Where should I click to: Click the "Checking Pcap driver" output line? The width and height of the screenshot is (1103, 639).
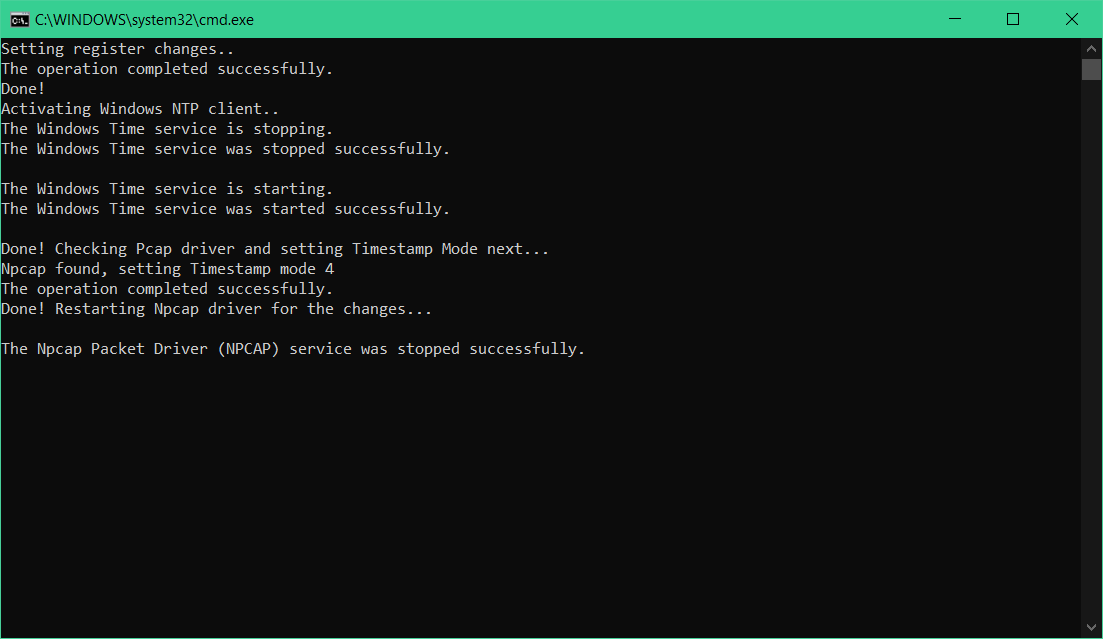click(275, 249)
